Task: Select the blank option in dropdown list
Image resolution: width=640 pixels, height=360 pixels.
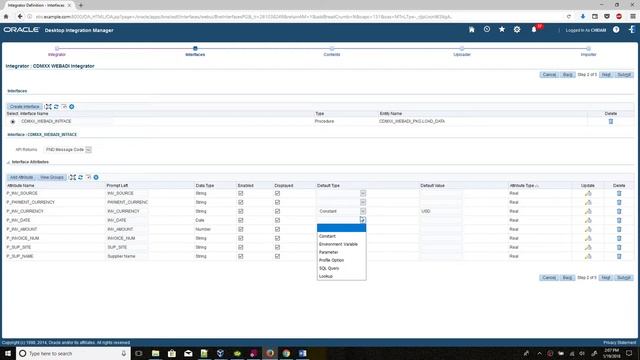Action: click(x=341, y=228)
